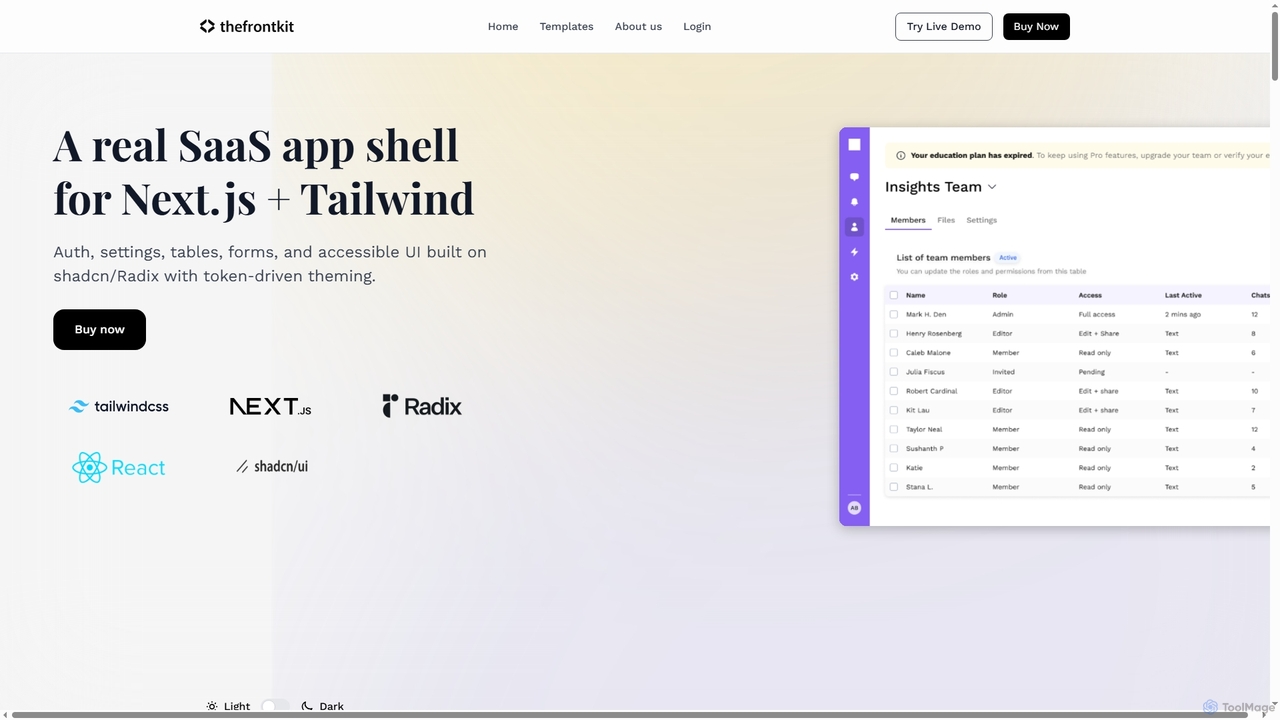Click the sun icon beside Light
Viewport: 1280px width, 720px height.
point(212,706)
